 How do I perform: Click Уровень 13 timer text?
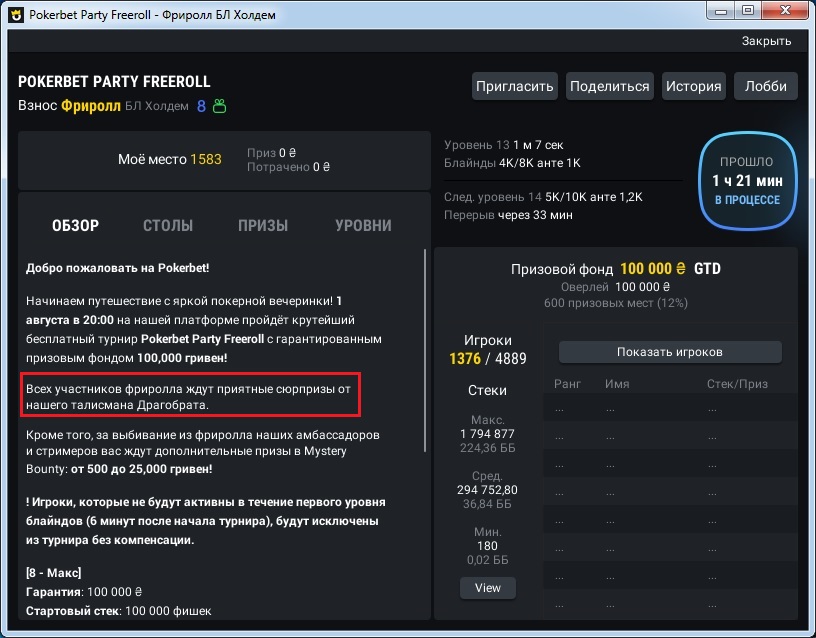(x=503, y=145)
